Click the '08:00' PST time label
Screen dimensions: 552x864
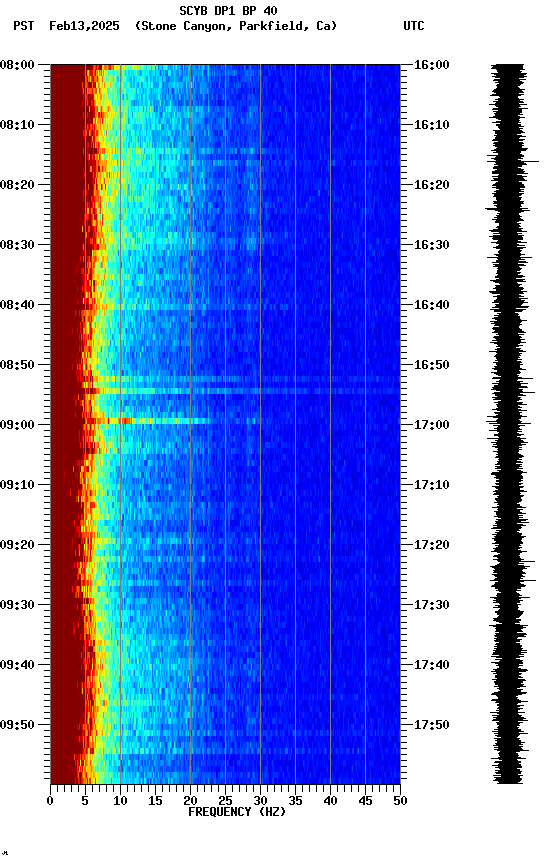(x=17, y=65)
